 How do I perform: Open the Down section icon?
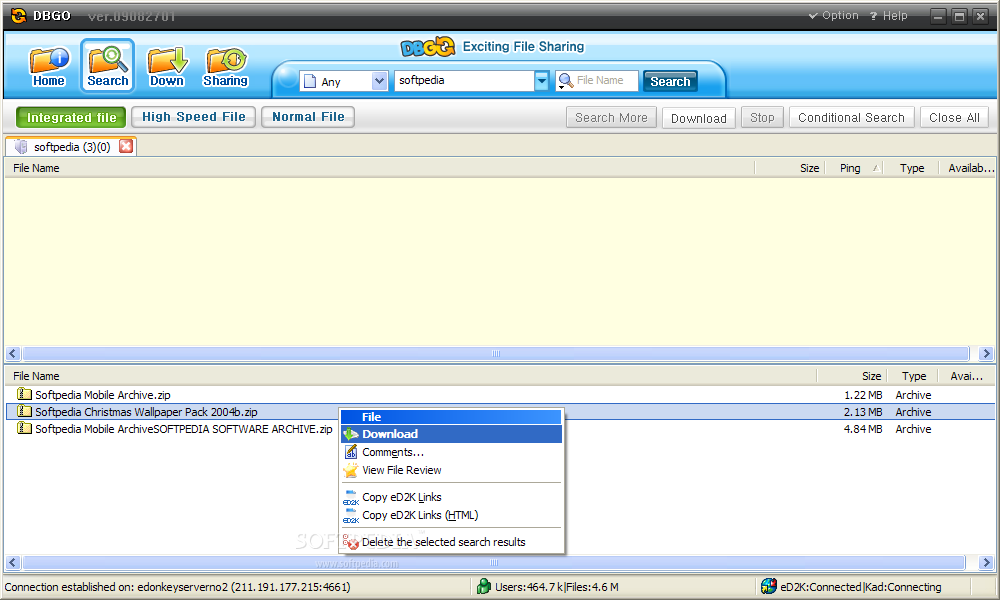click(167, 66)
